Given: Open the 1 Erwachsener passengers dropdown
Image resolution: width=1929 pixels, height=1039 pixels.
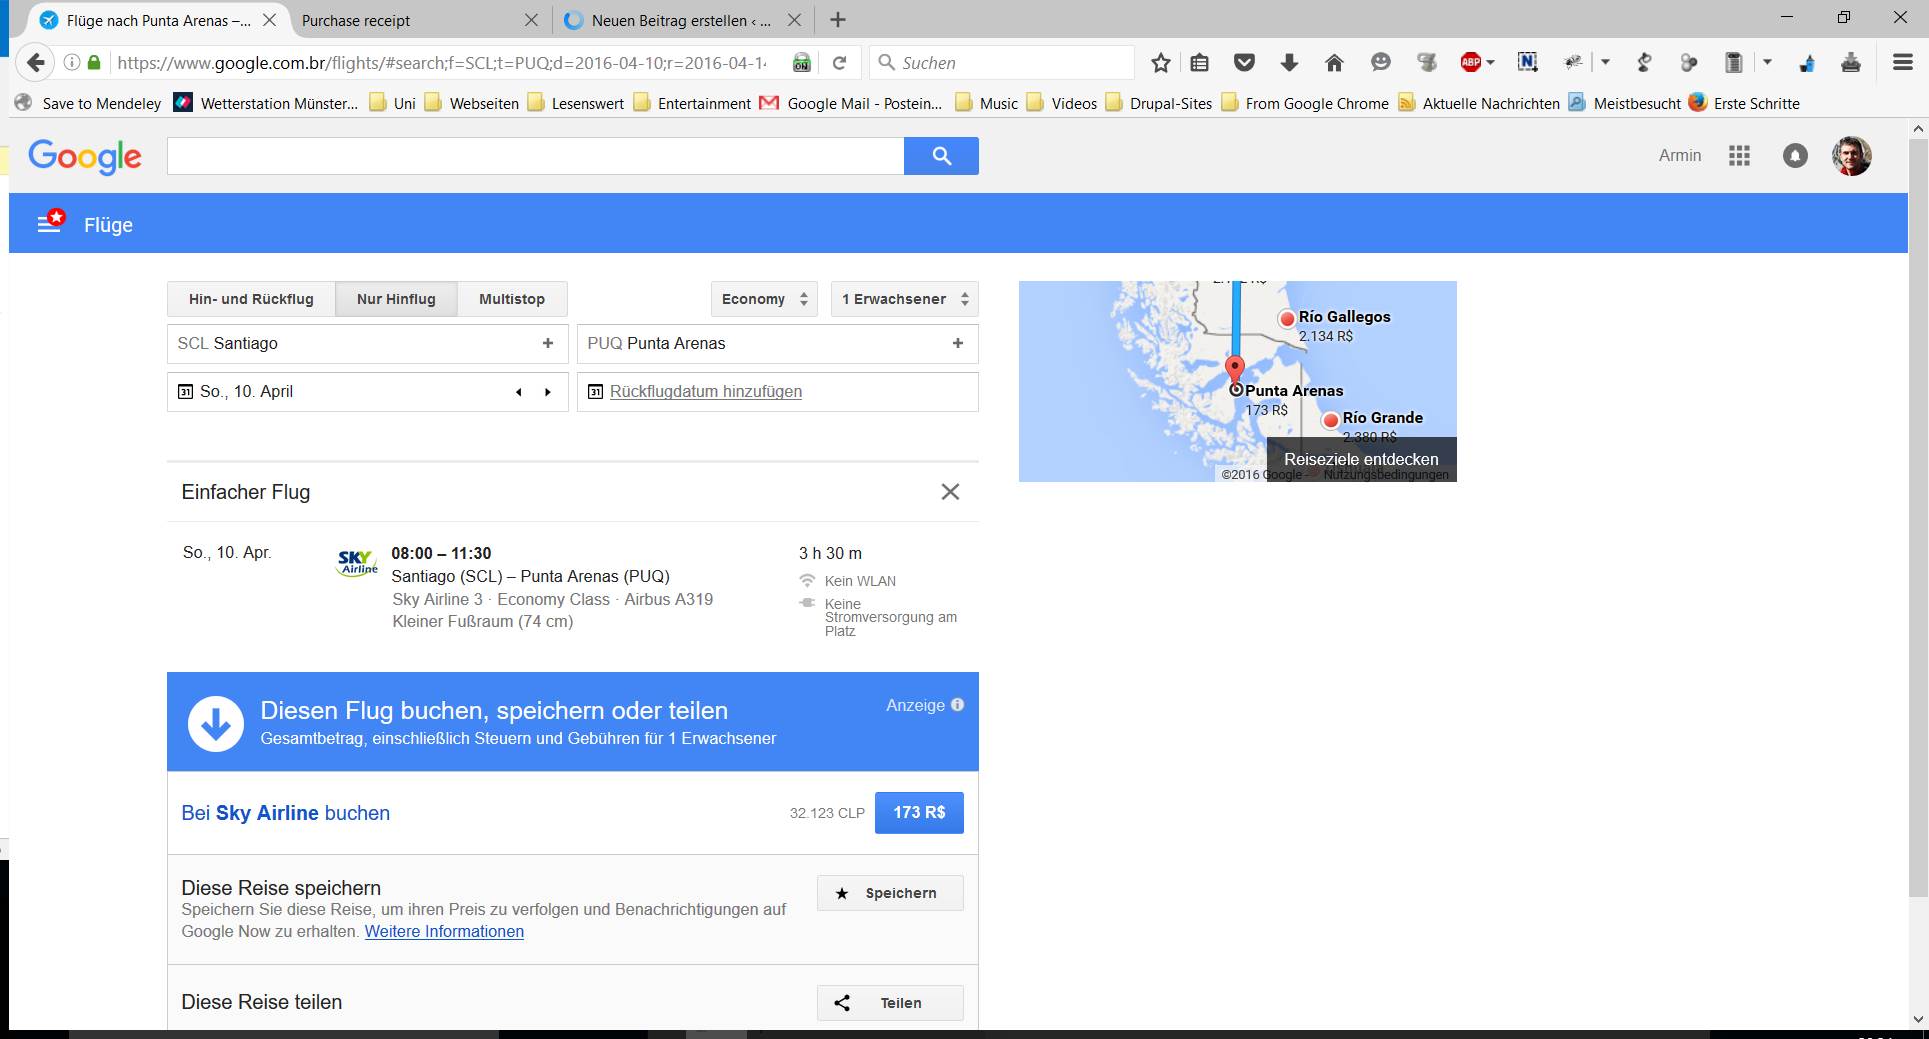Looking at the screenshot, I should (x=905, y=299).
